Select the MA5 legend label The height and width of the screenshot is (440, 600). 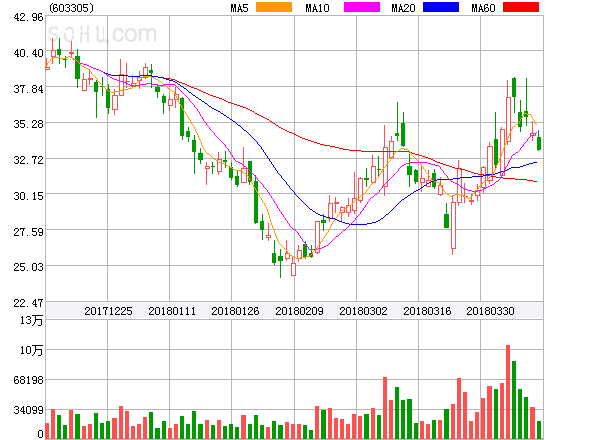point(239,8)
